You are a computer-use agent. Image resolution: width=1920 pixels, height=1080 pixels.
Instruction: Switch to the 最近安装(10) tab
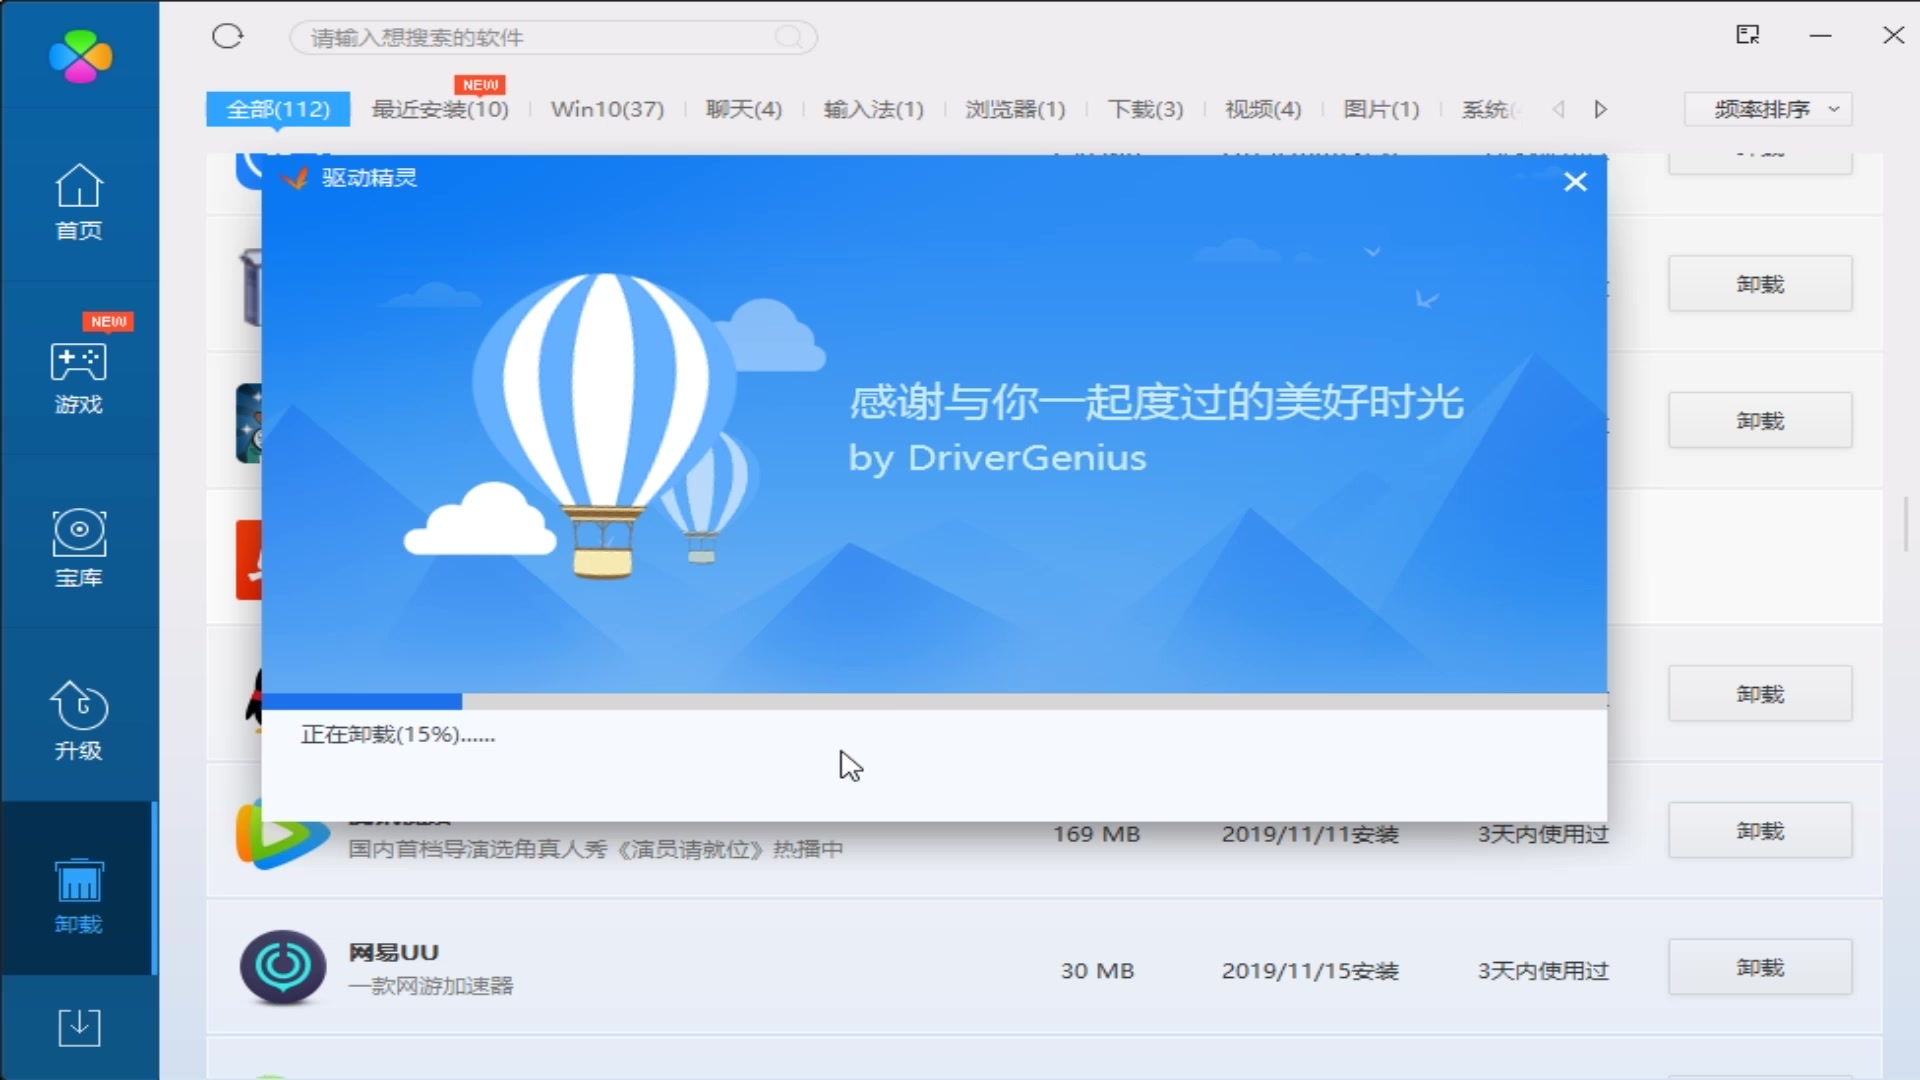click(440, 109)
